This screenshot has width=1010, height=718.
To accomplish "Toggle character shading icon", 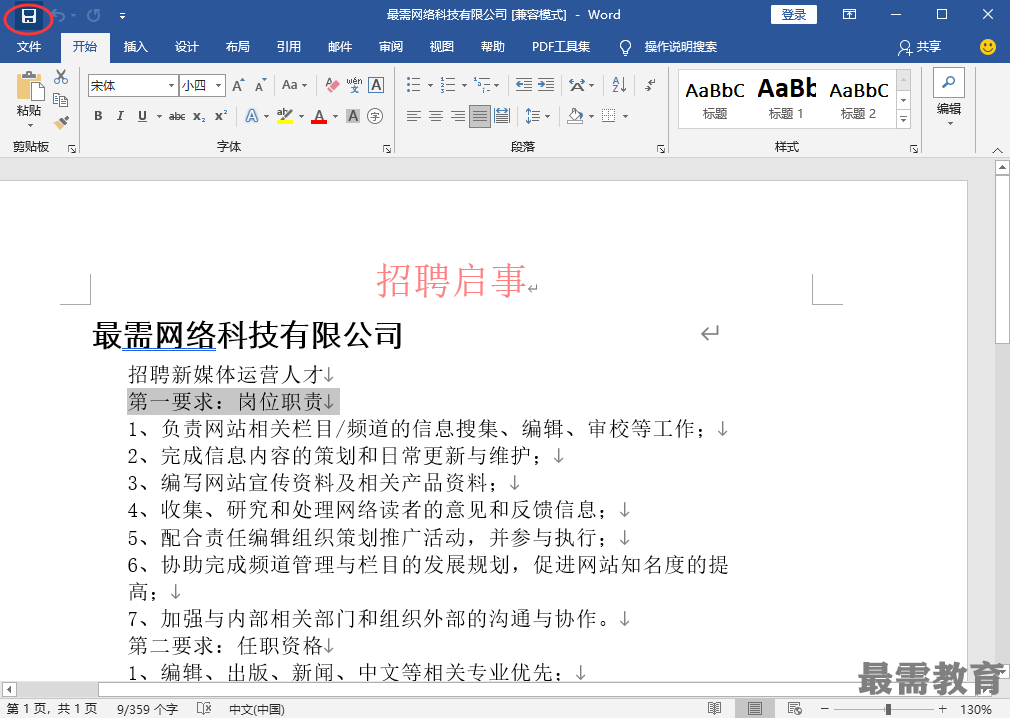I will coord(353,116).
